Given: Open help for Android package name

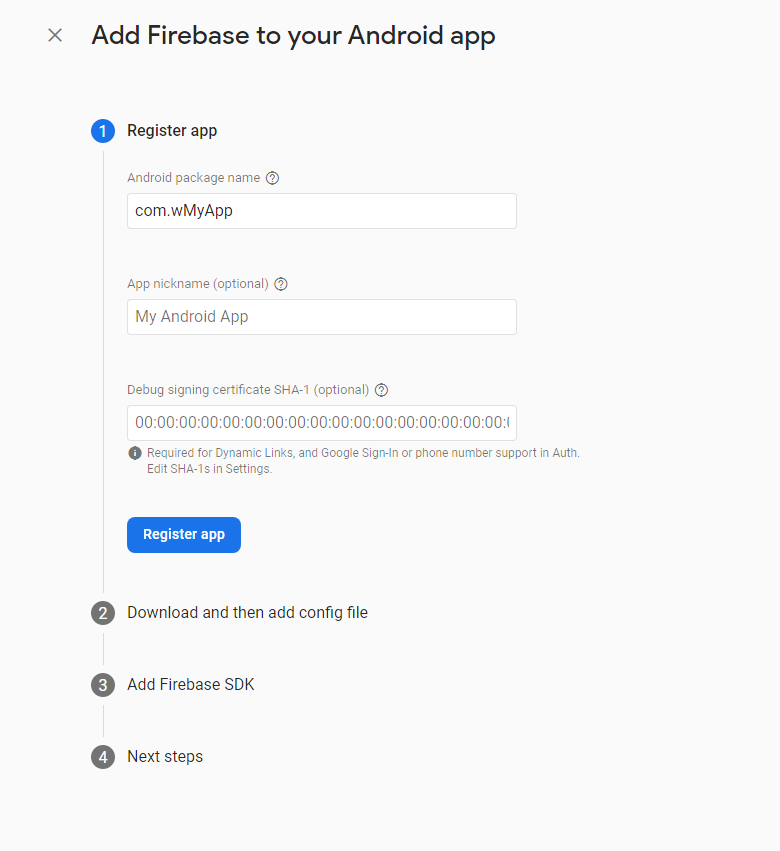Looking at the screenshot, I should 273,178.
